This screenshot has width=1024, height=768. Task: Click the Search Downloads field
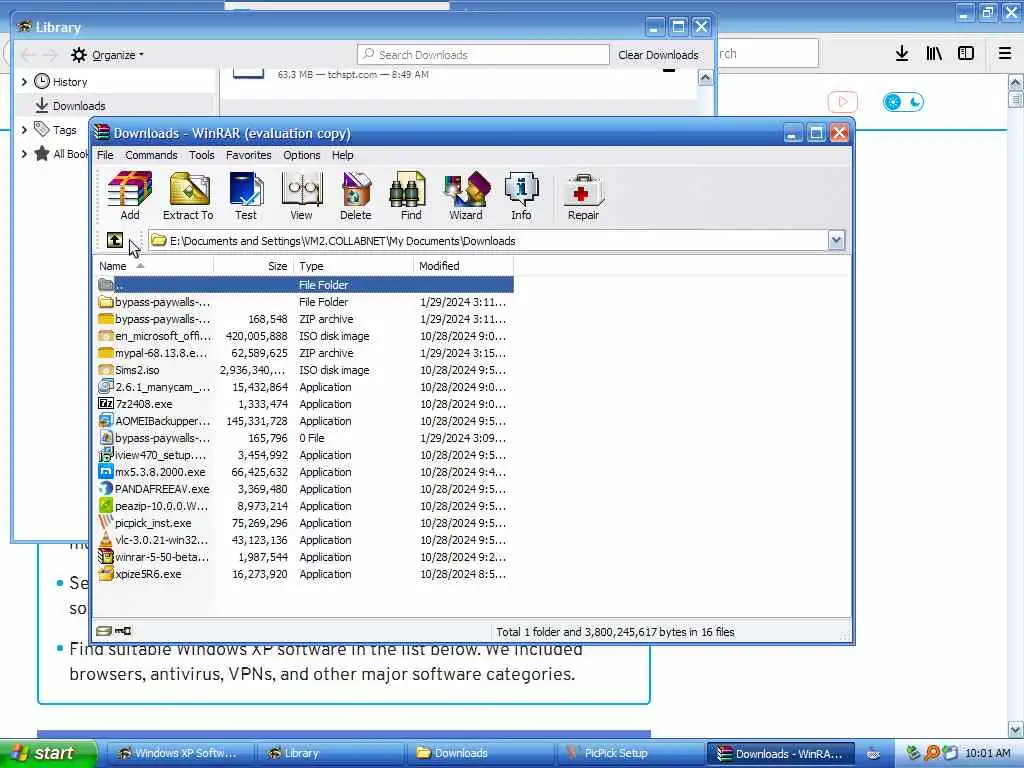[x=483, y=55]
